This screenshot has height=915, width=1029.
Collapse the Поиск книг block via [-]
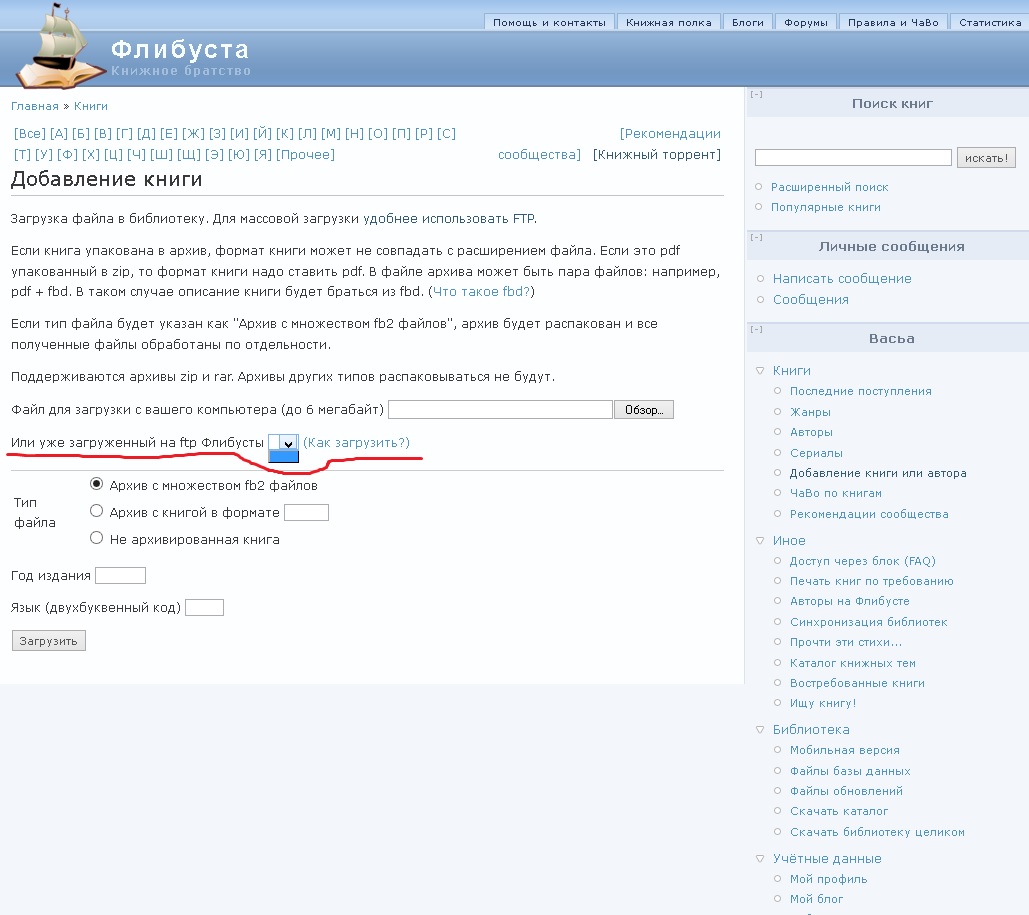756,95
